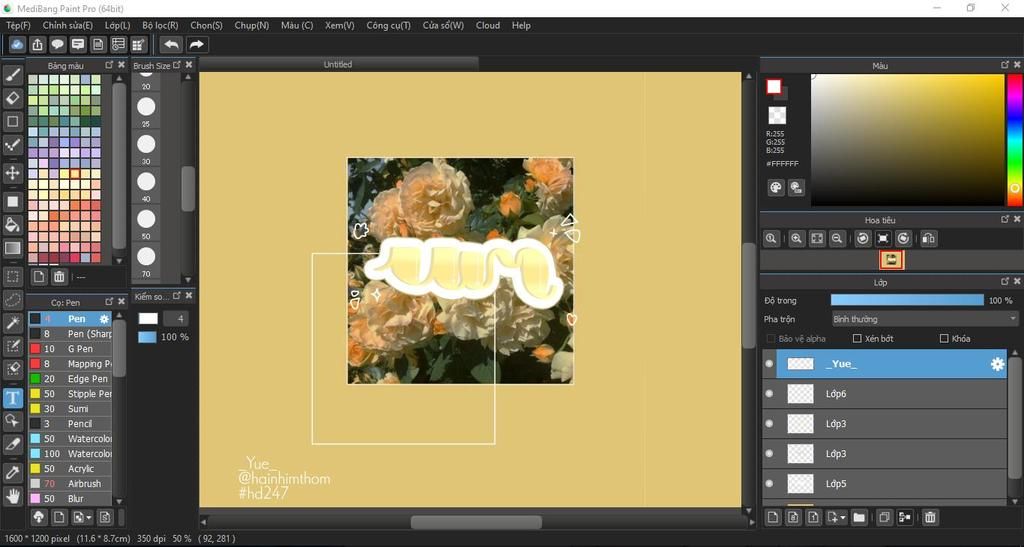
Task: Select the Gradient tool
Action: coord(12,248)
